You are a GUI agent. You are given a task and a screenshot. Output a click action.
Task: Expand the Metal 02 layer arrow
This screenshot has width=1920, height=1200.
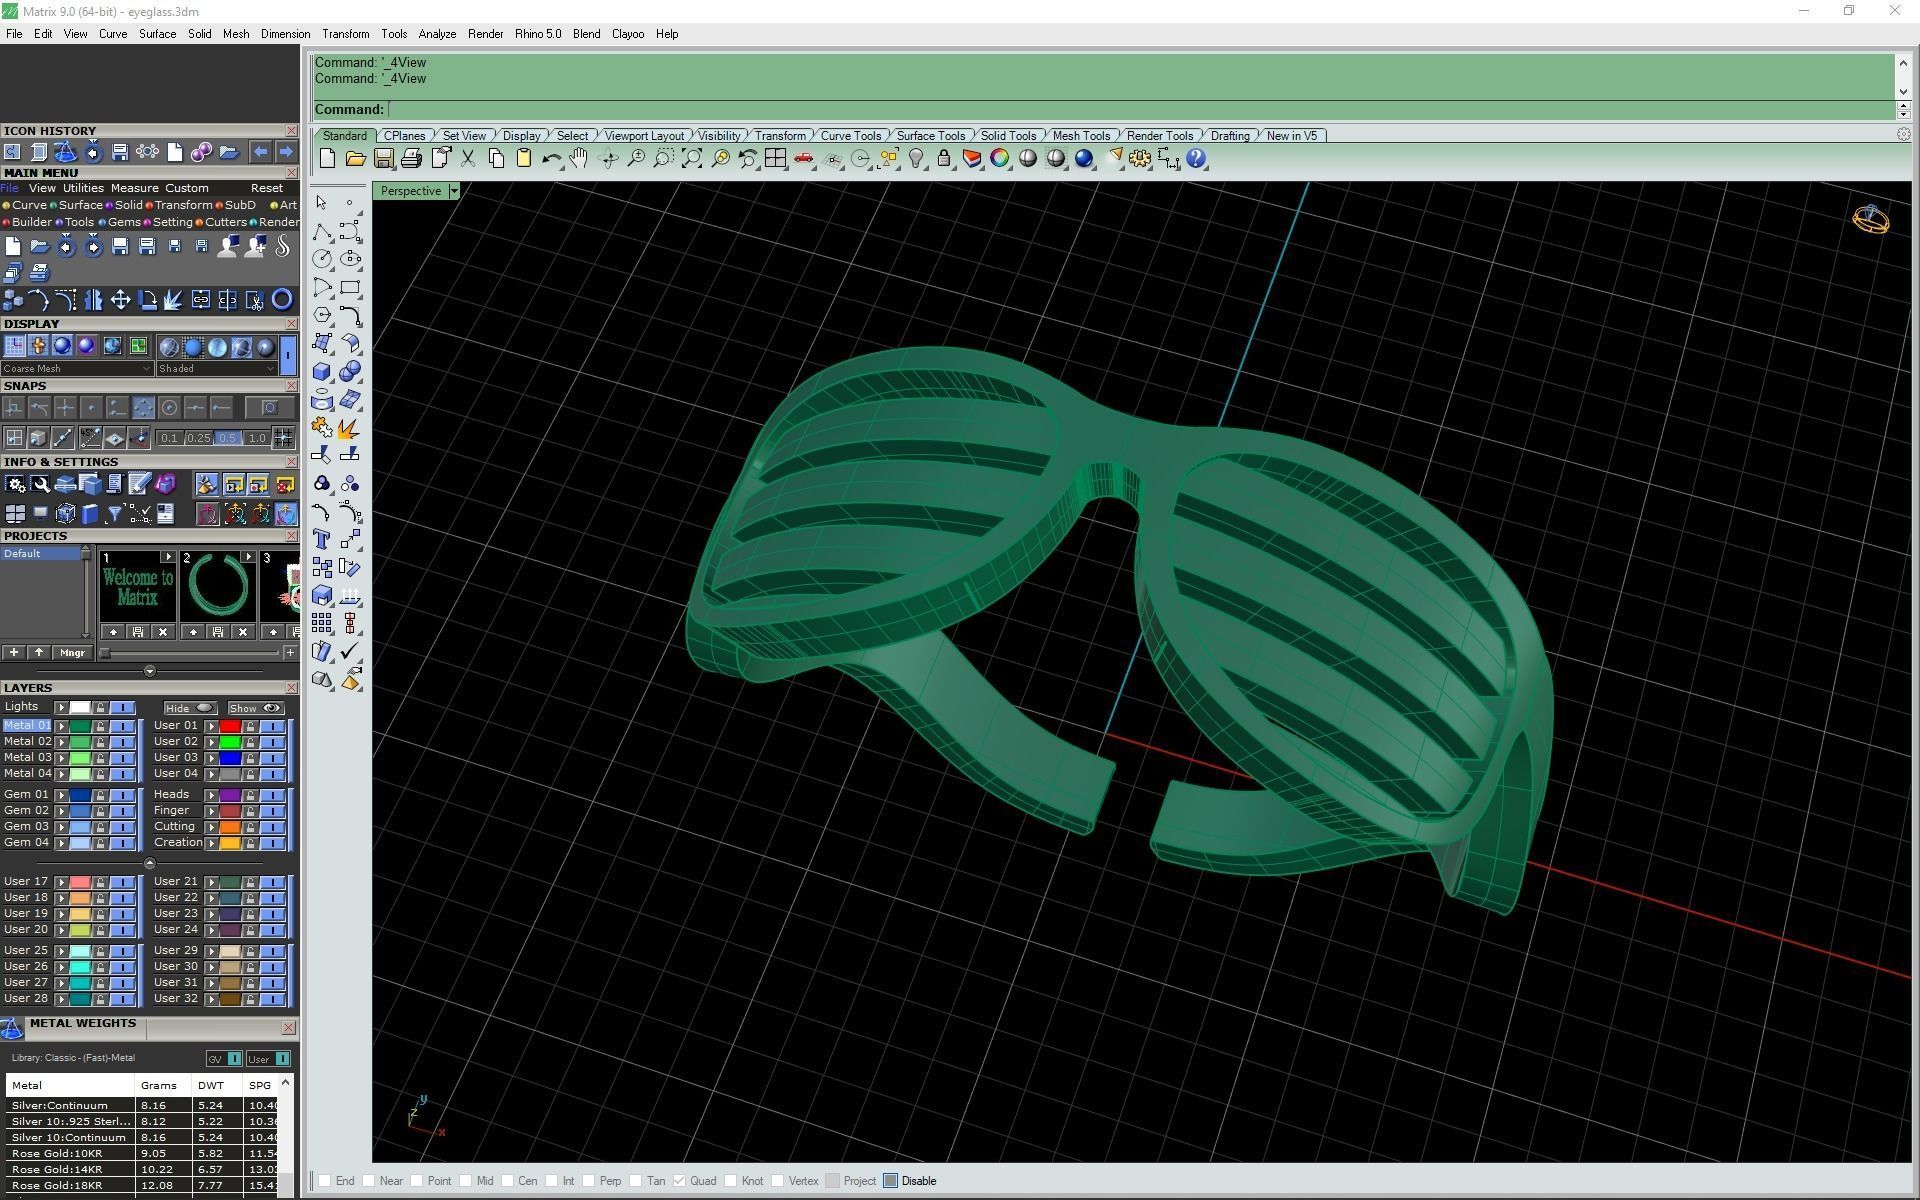tap(62, 742)
